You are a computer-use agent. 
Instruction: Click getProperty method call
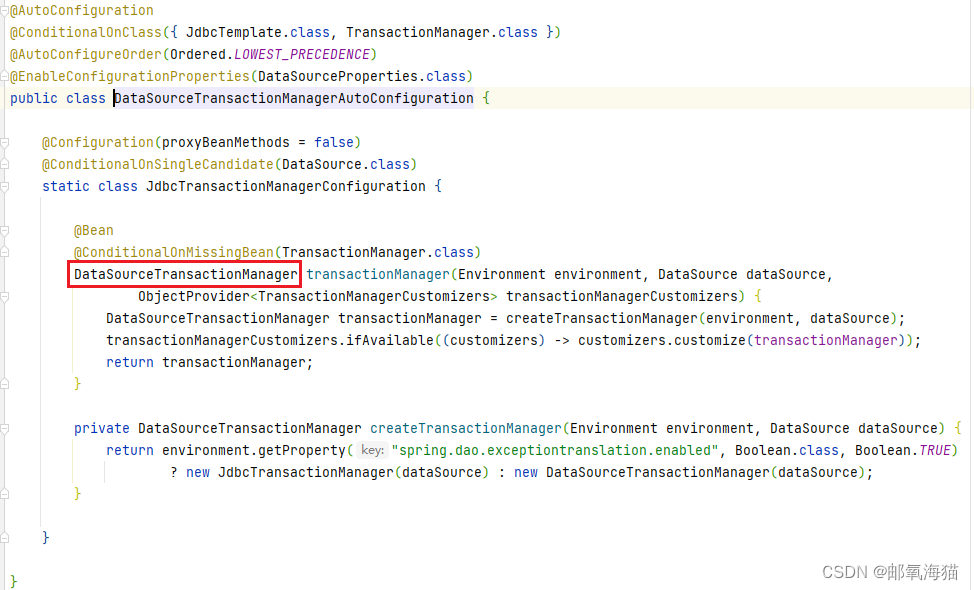point(302,450)
